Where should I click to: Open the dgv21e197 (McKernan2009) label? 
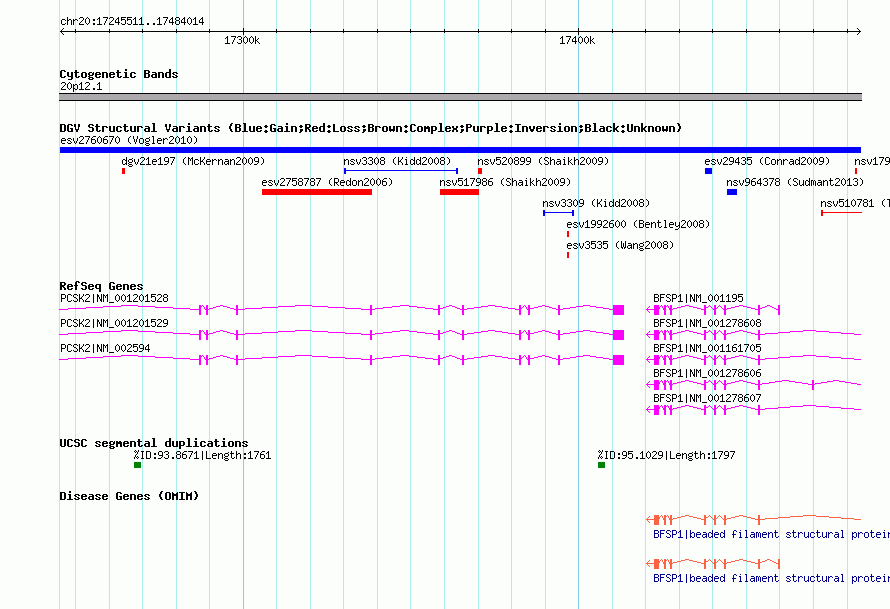click(193, 161)
